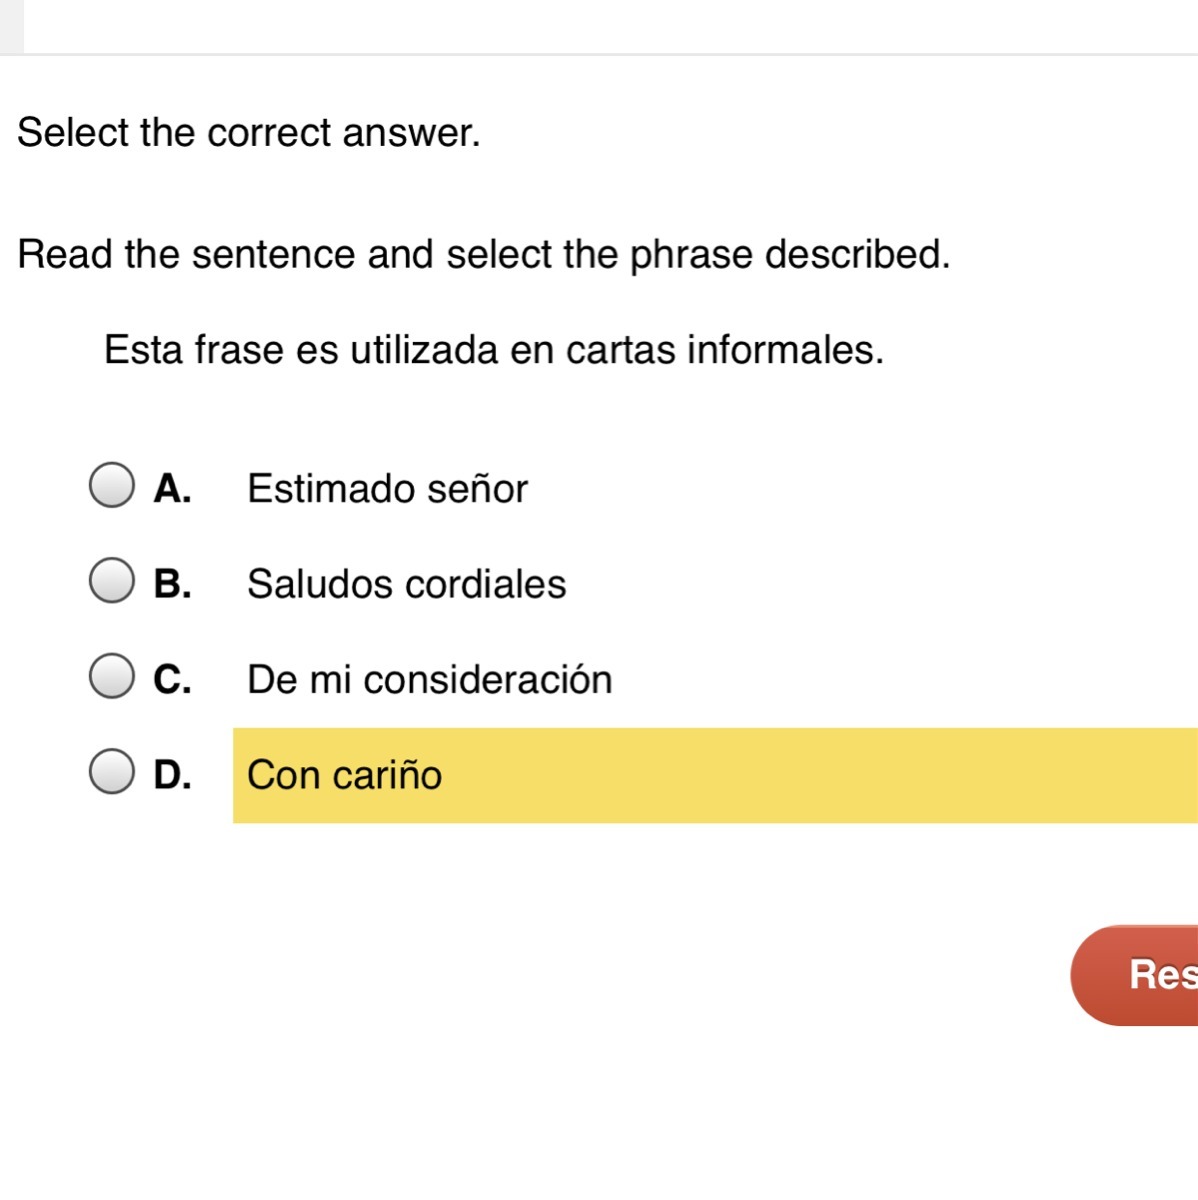Choose the answer text 'Estimado señor'
Image resolution: width=1198 pixels, height=1200 pixels.
(x=387, y=489)
